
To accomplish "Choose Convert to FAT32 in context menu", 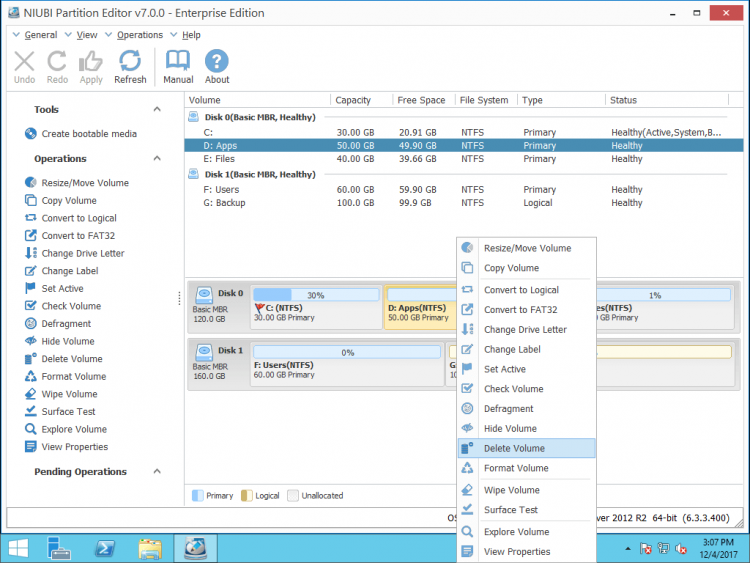I will coord(527,309).
